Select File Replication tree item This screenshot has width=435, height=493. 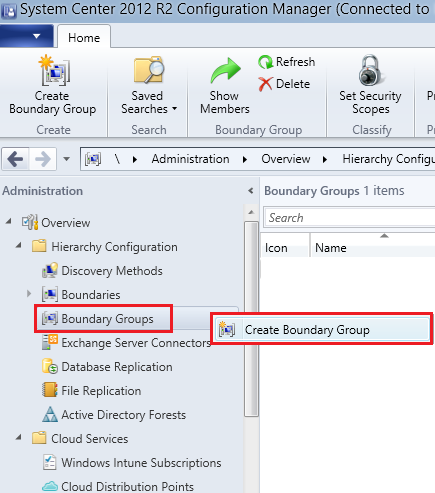101,391
